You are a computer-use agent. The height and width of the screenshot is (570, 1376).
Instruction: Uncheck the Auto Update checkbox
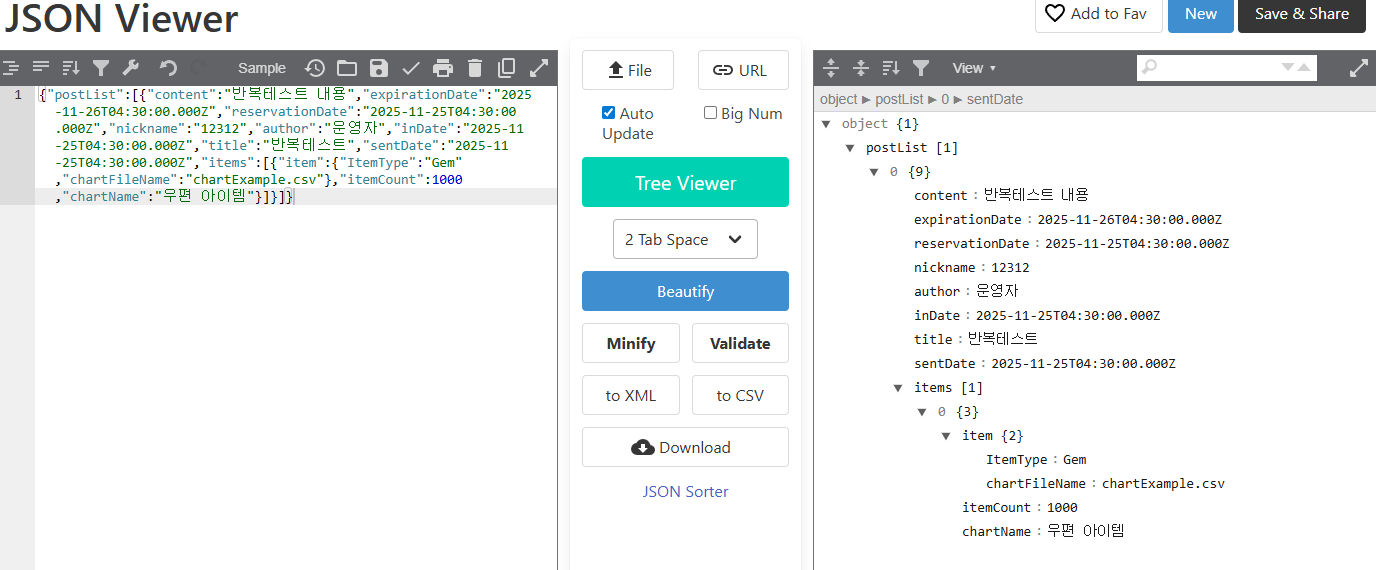(x=608, y=113)
